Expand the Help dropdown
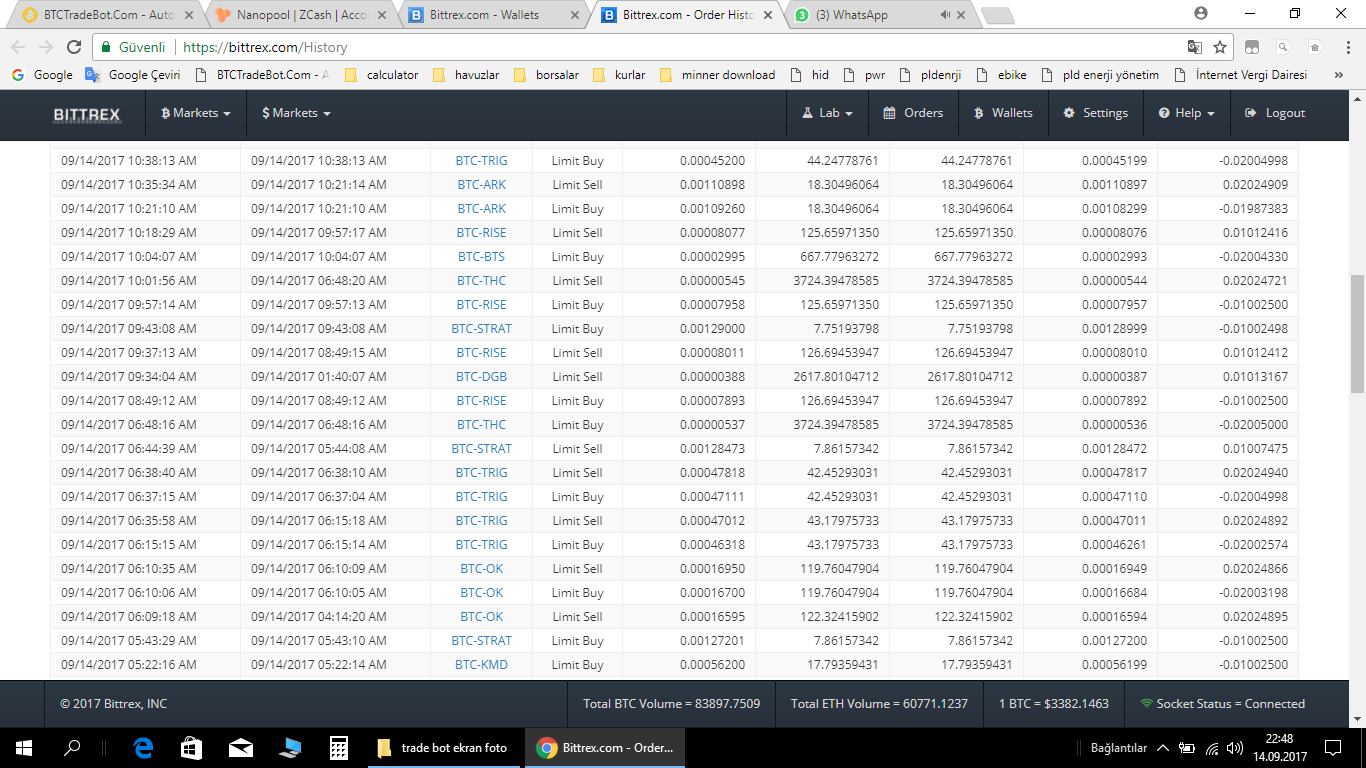The width and height of the screenshot is (1366, 768). coord(1186,114)
